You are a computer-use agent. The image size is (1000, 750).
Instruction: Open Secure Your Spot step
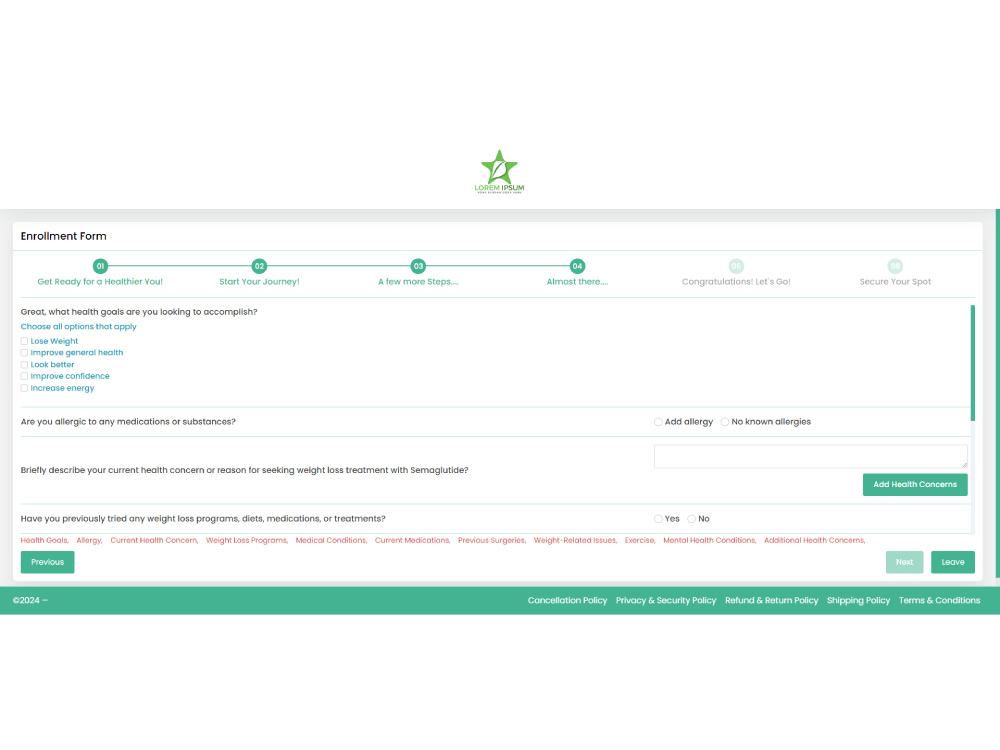point(895,281)
